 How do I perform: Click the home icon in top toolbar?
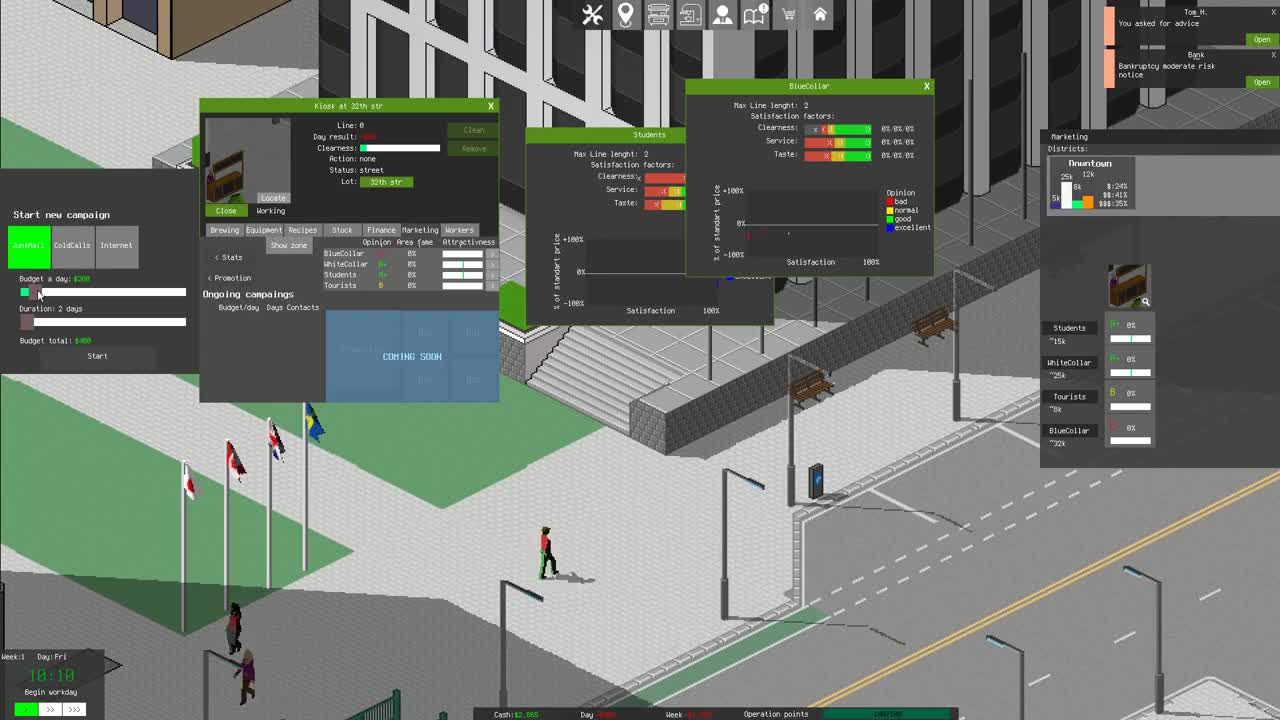820,14
